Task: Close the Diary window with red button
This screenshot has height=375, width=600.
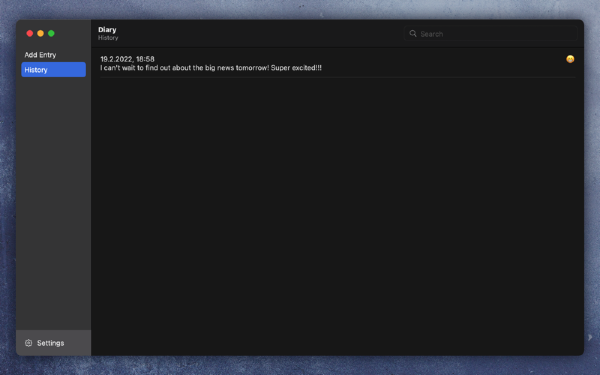Action: click(30, 33)
